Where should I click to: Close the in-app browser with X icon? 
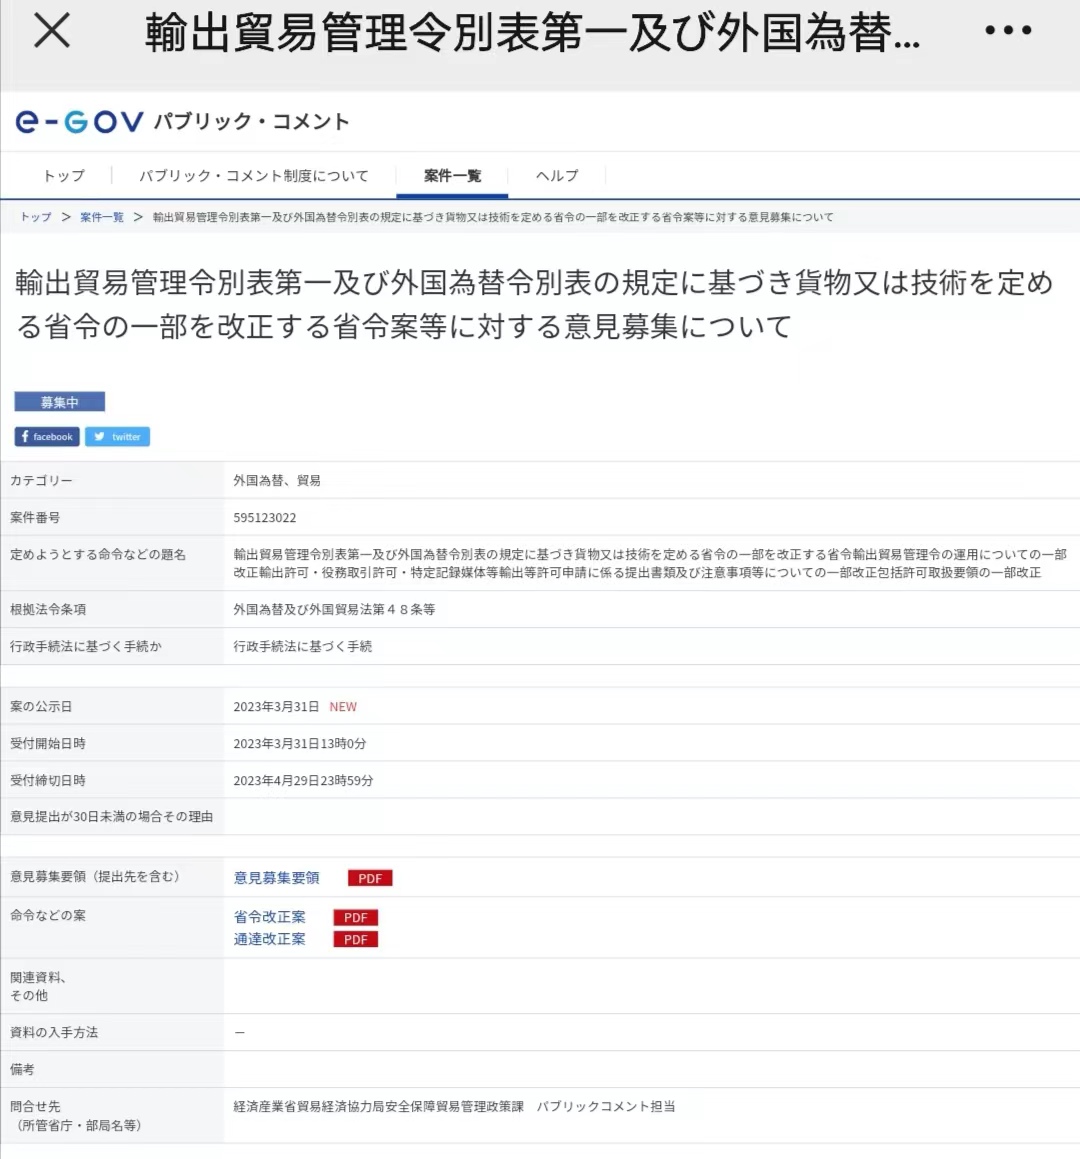(52, 31)
